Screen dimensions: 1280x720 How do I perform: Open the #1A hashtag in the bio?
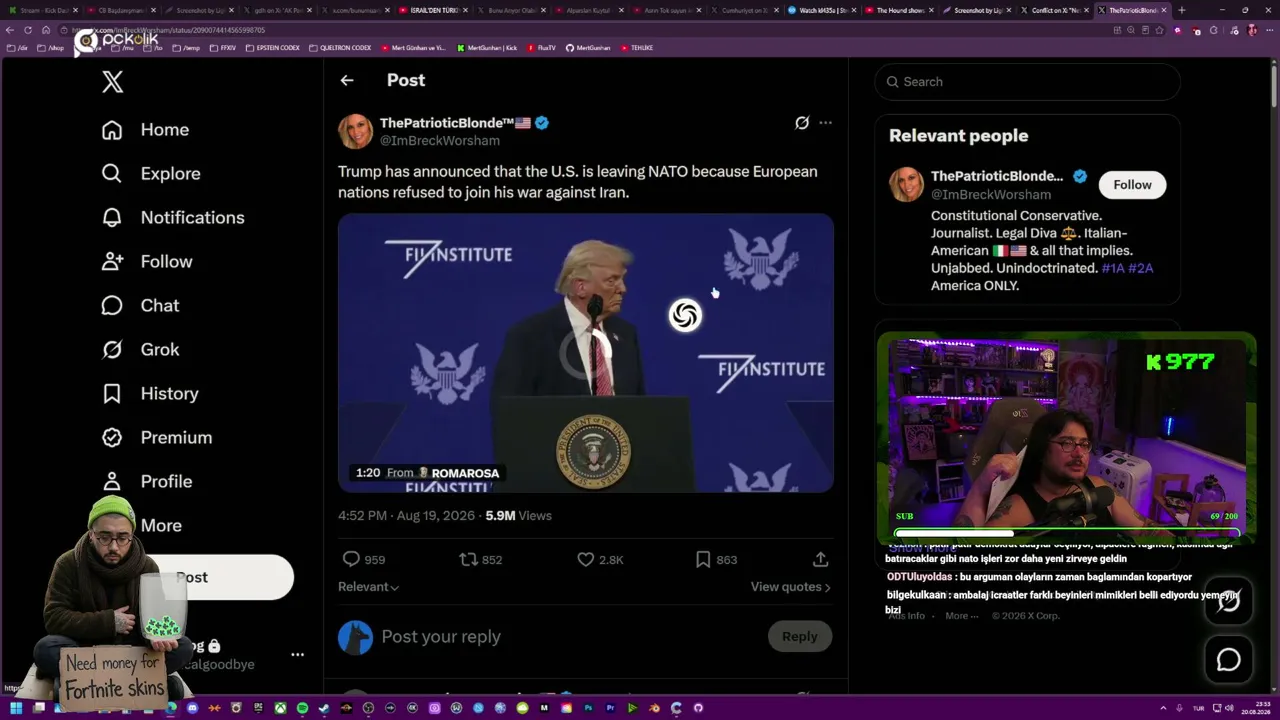click(x=1113, y=268)
